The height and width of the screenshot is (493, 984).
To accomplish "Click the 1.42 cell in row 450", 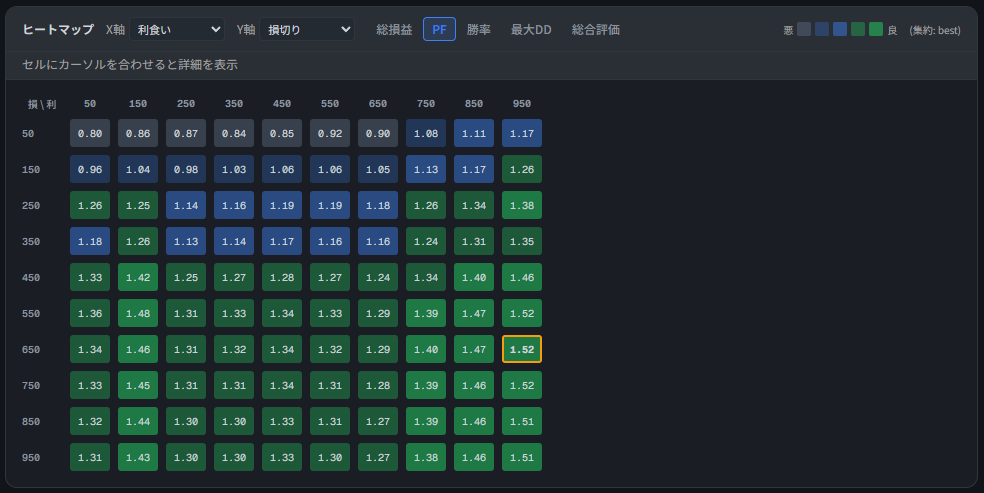I will pyautogui.click(x=138, y=277).
